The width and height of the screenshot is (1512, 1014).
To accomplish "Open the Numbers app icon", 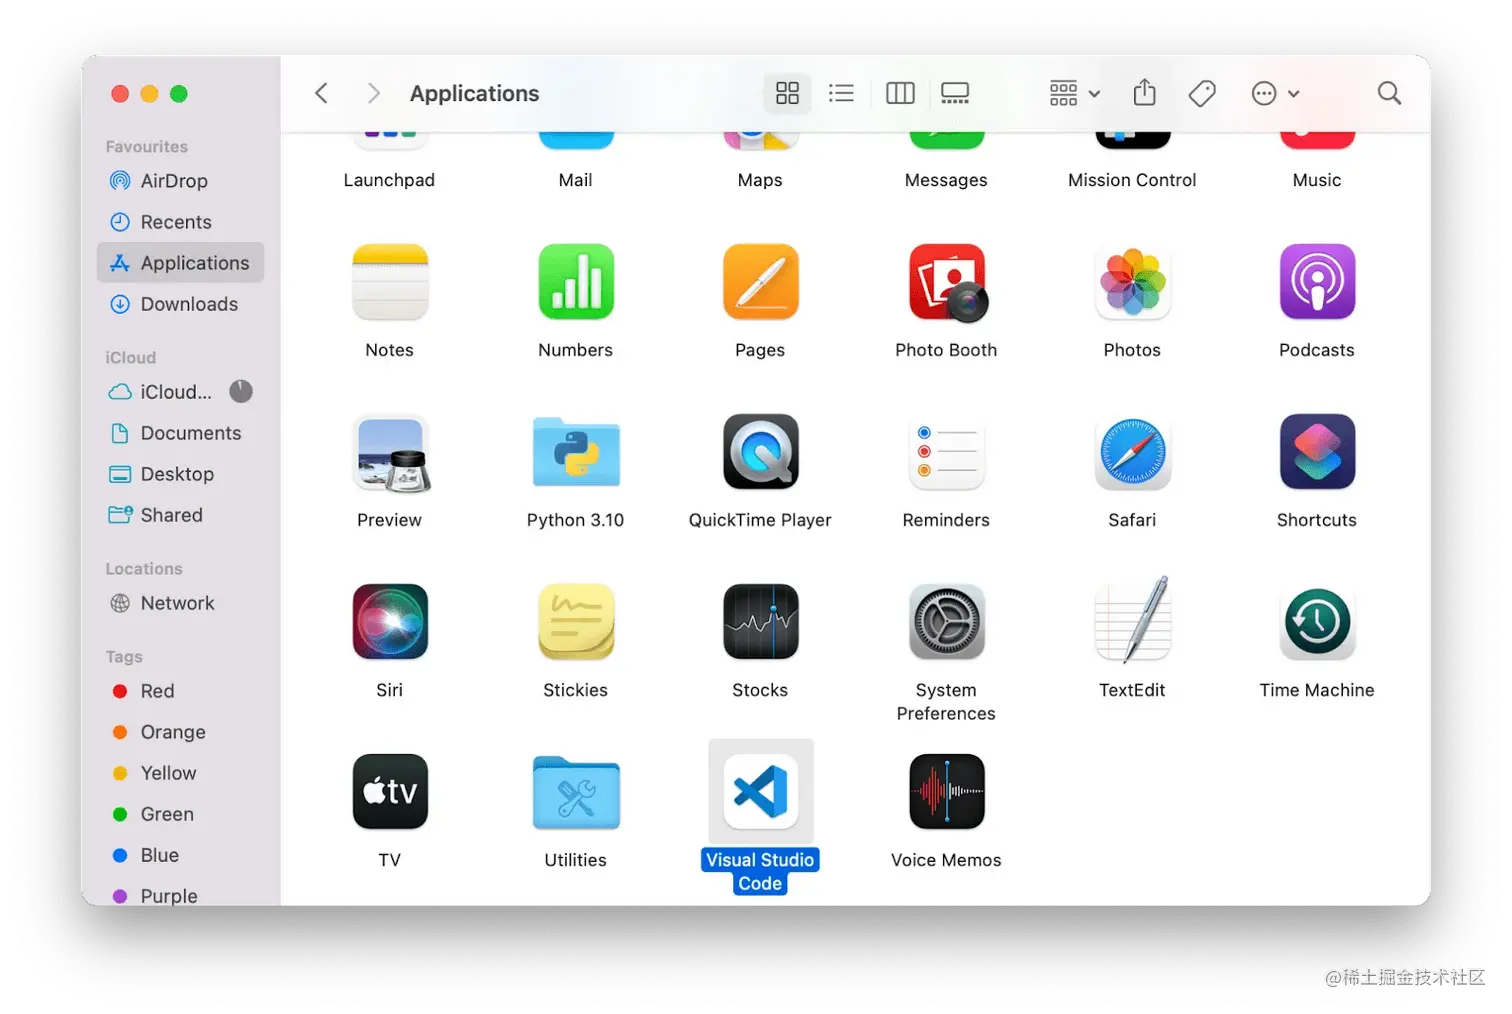I will click(576, 282).
